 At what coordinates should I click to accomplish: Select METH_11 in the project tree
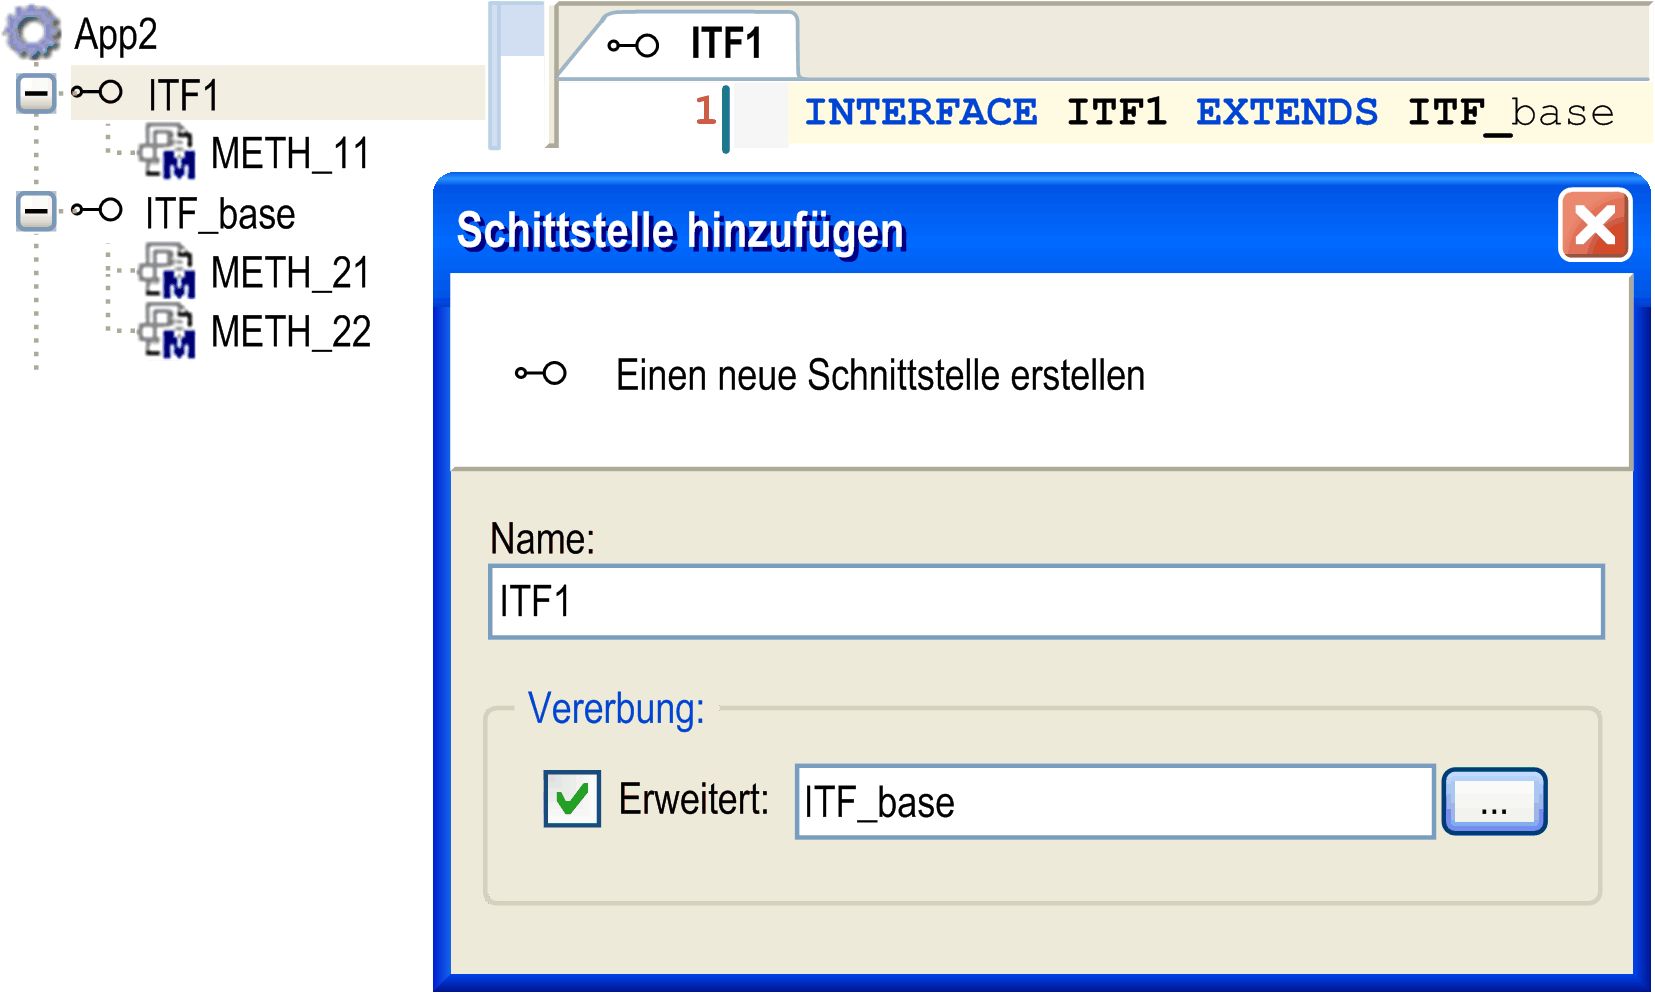(288, 154)
